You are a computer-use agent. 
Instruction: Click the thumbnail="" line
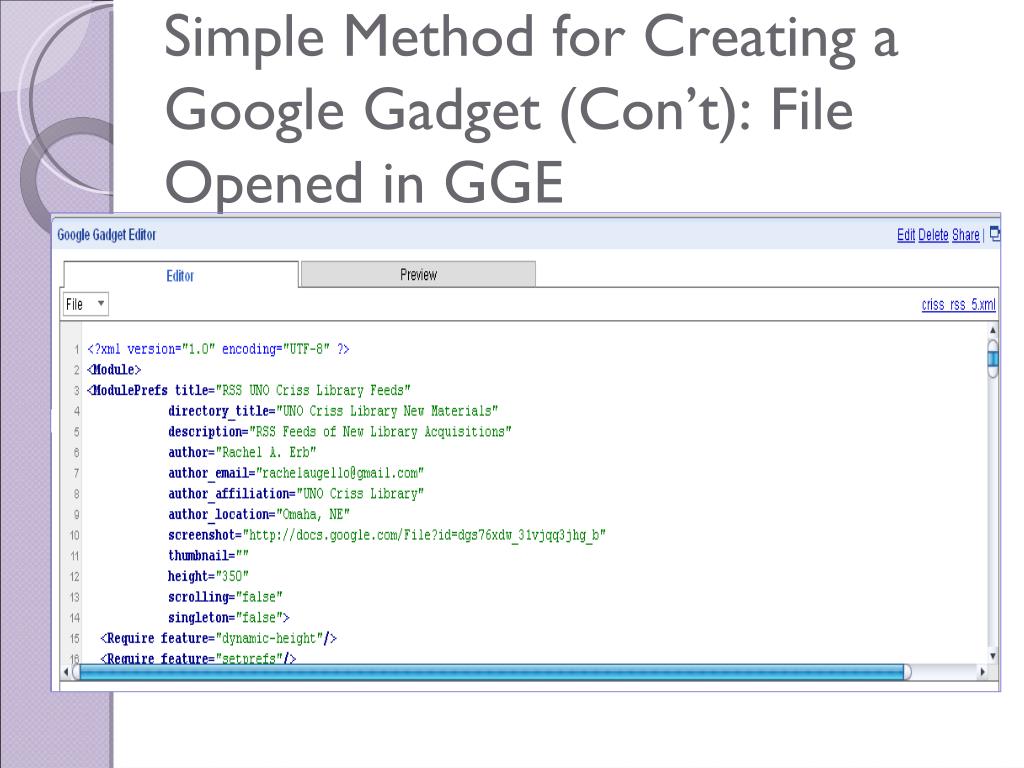[208, 556]
